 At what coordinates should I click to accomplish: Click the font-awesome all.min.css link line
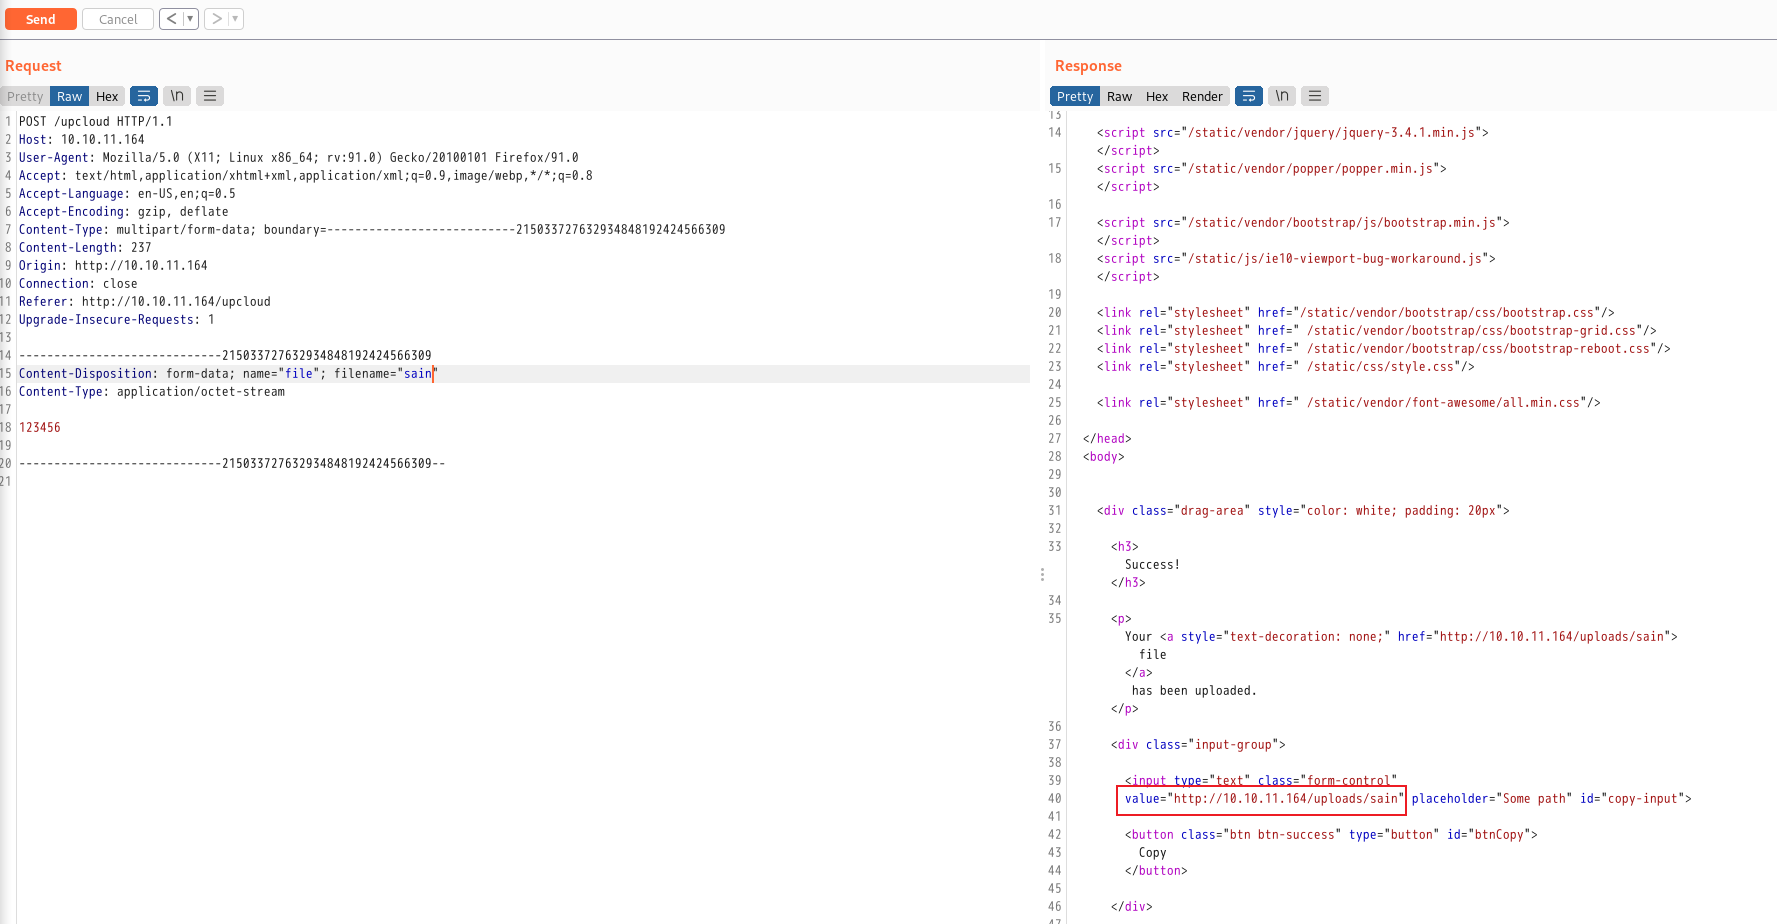(1349, 403)
